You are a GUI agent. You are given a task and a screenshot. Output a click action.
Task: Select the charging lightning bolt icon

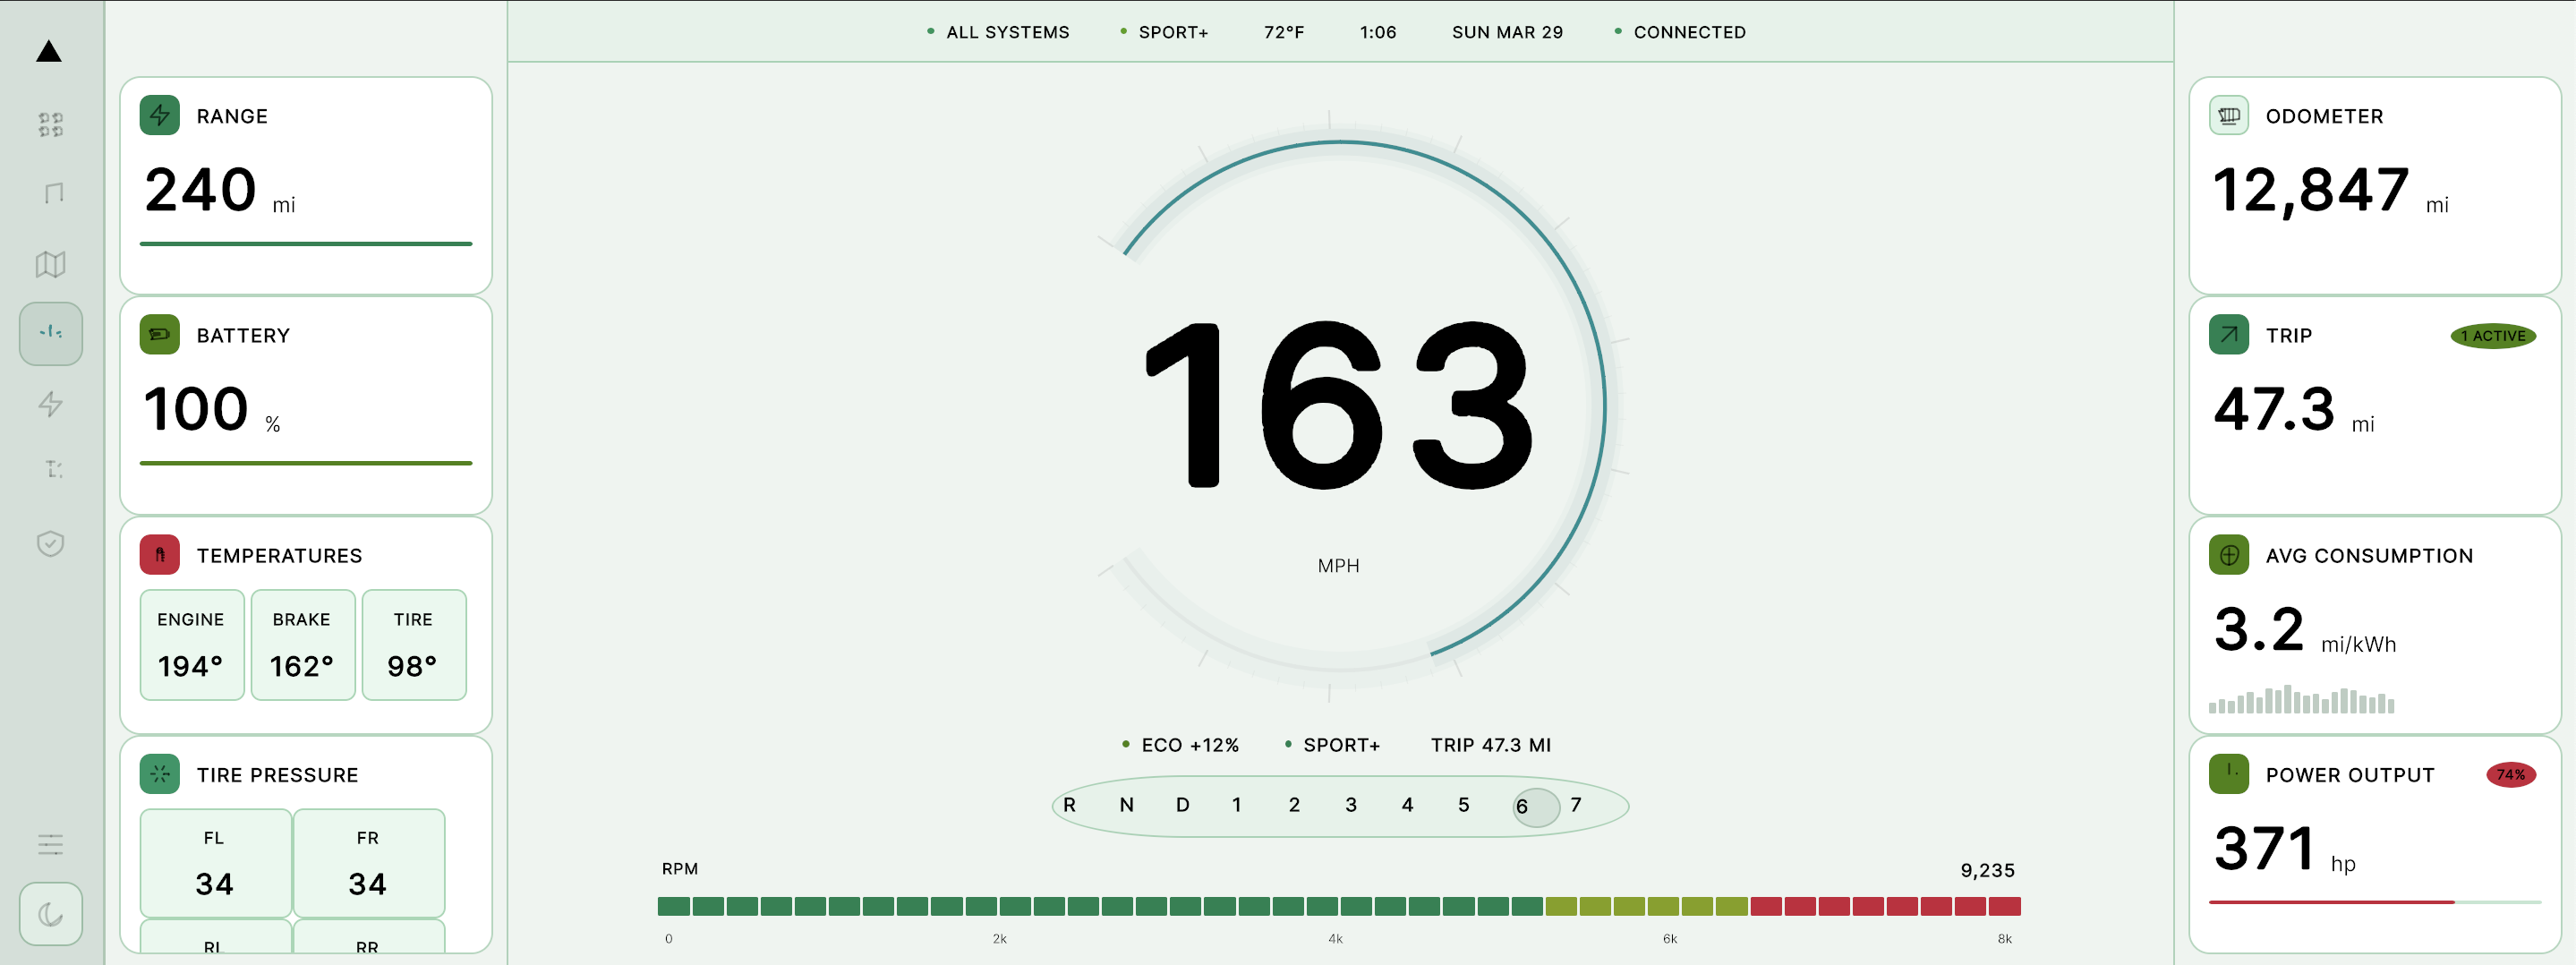point(50,404)
